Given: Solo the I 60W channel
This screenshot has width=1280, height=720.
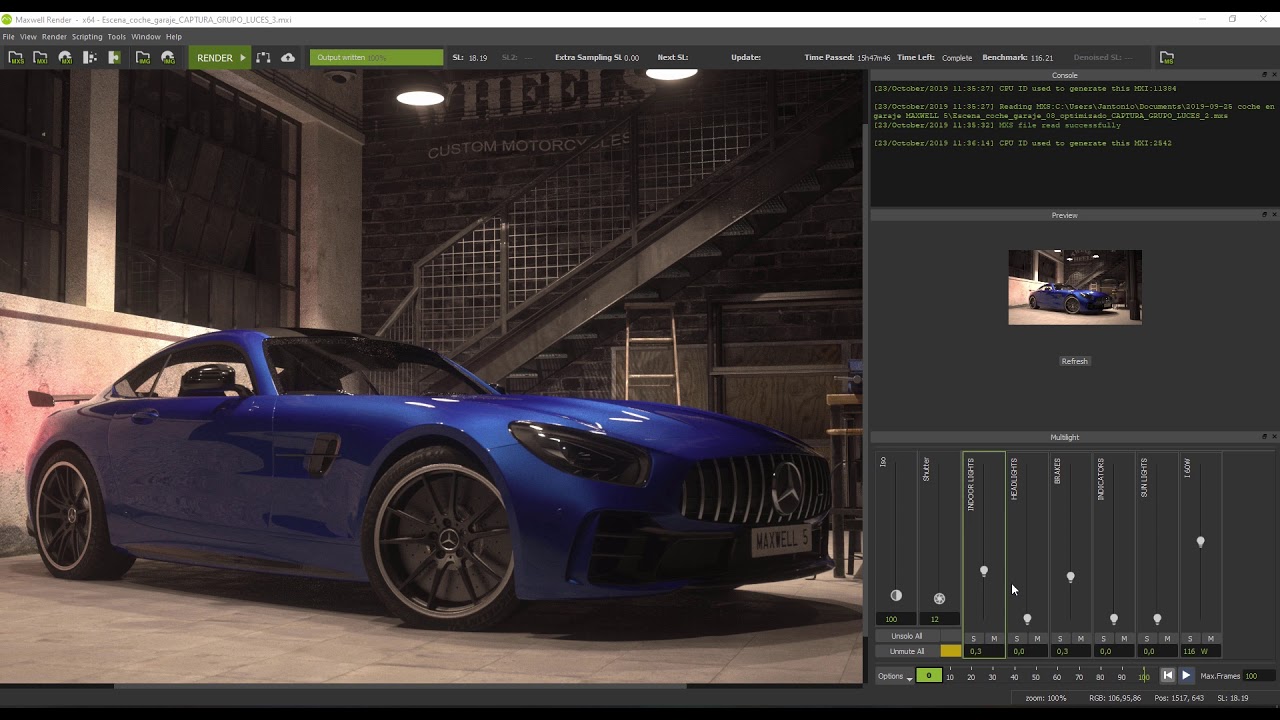Looking at the screenshot, I should (x=1190, y=639).
